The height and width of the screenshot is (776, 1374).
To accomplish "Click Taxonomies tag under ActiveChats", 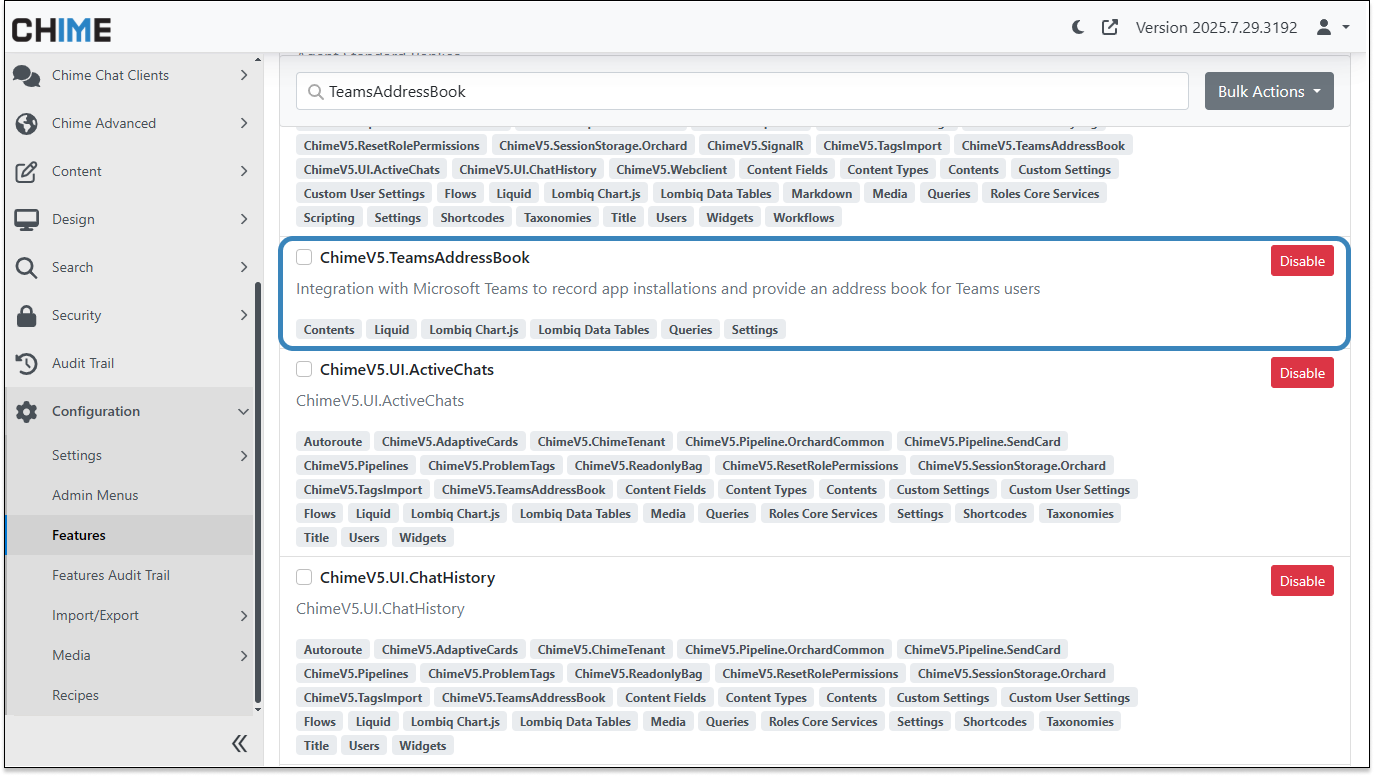I will 1080,513.
